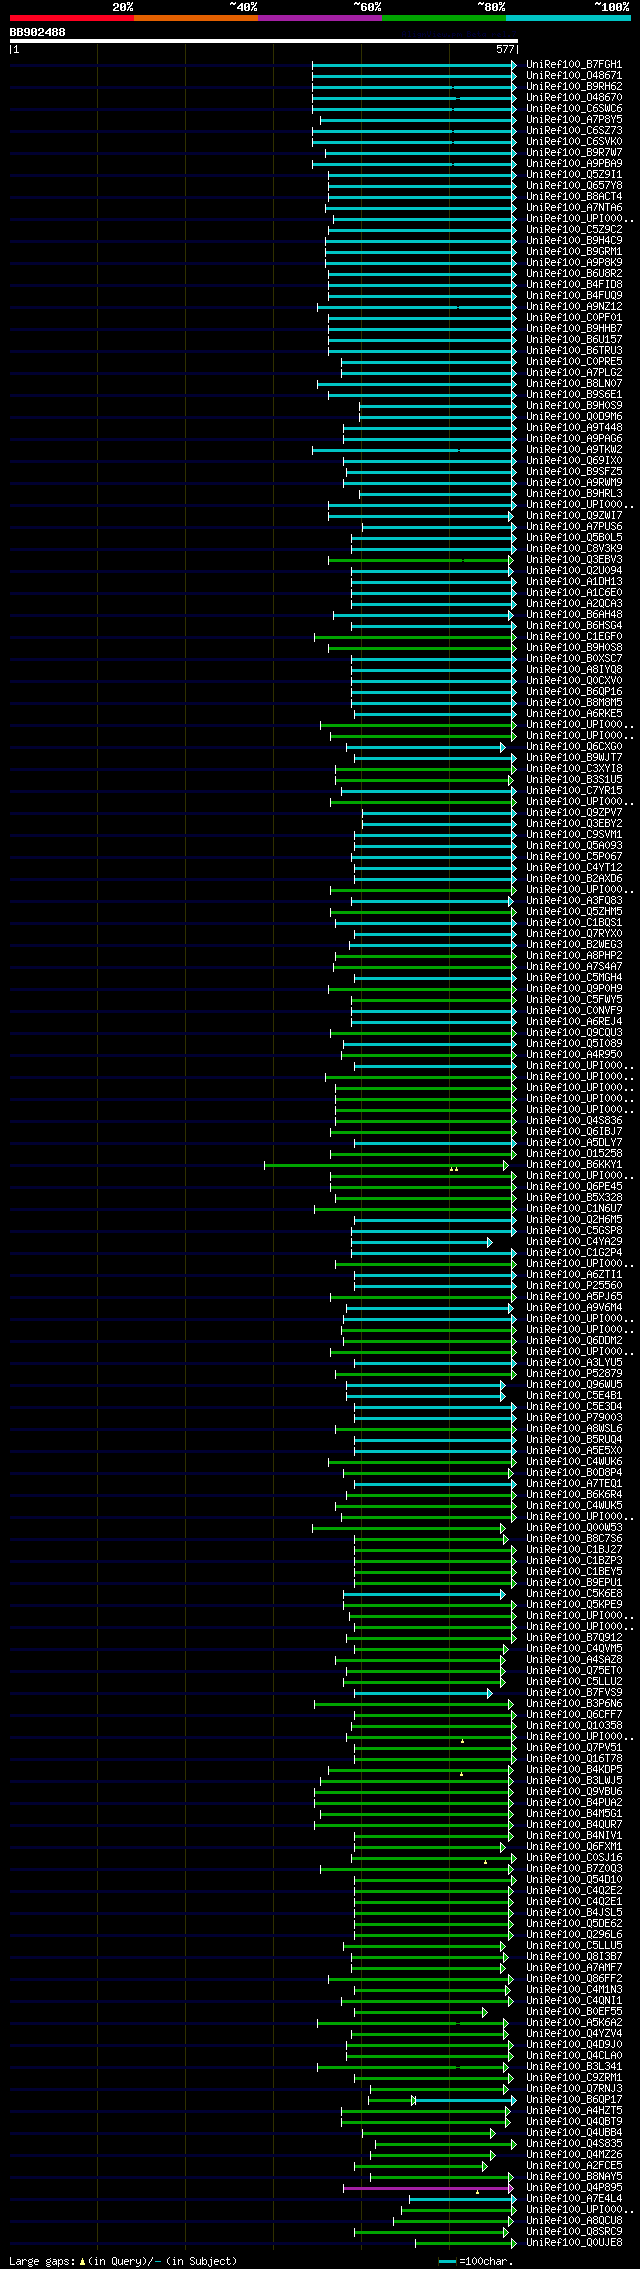The image size is (640, 2269).
Task: Select hit label UniRef100_P52879
Action: 574,1373
